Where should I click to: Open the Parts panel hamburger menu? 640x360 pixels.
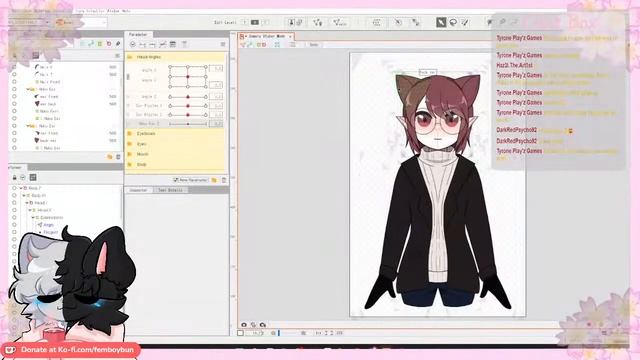click(118, 56)
